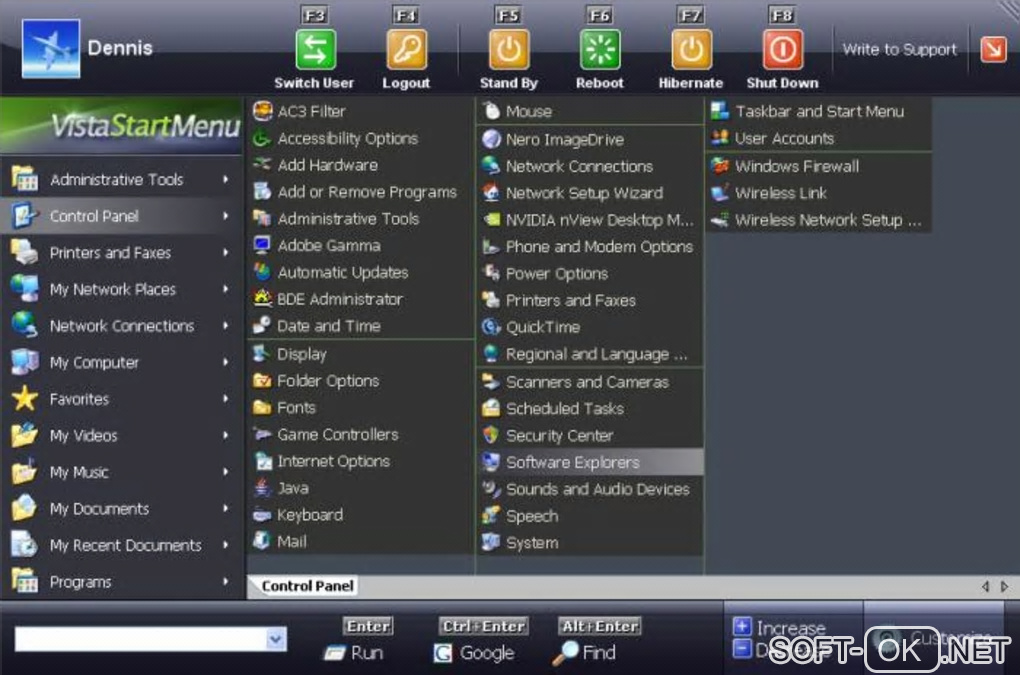Image resolution: width=1020 pixels, height=675 pixels.
Task: Click Scheduled Tasks text entry
Action: point(565,408)
